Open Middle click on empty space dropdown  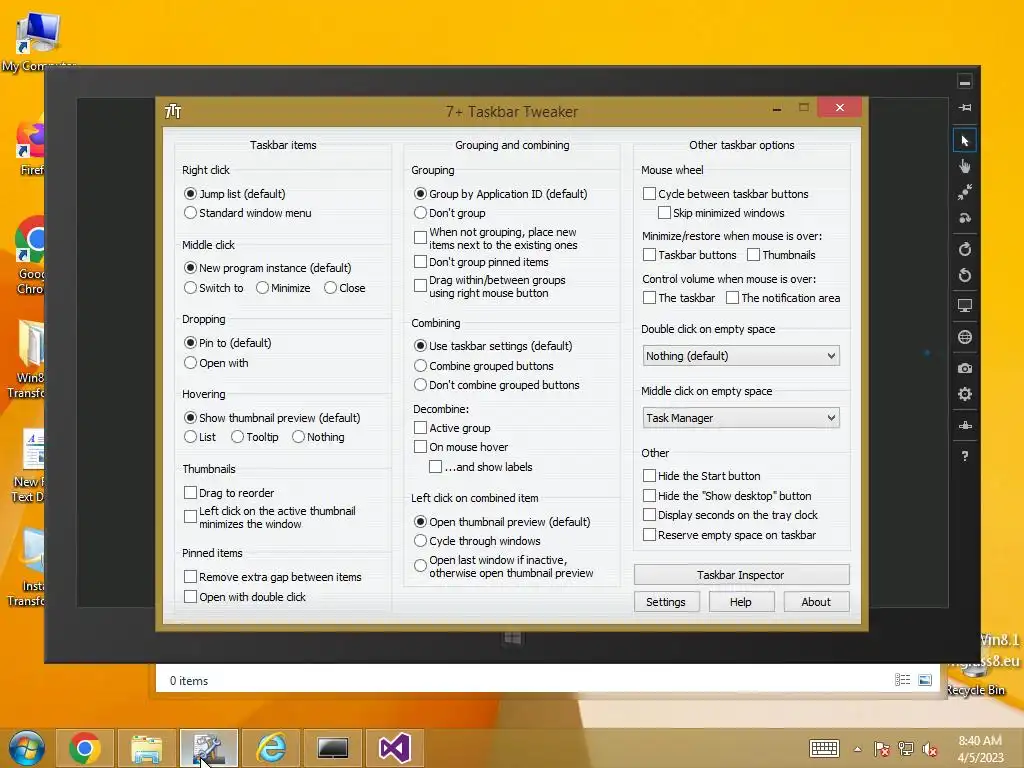pos(741,418)
